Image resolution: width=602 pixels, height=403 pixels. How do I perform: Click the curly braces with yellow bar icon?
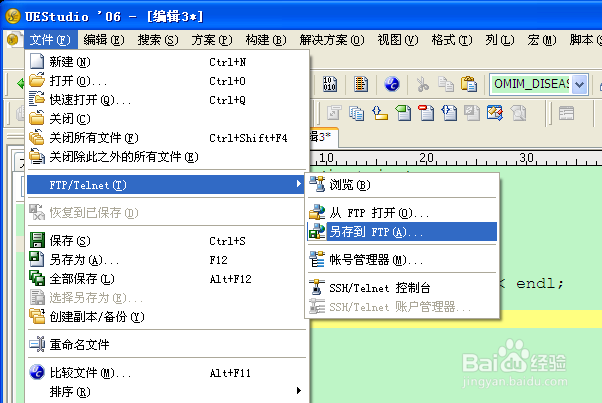click(x=380, y=113)
